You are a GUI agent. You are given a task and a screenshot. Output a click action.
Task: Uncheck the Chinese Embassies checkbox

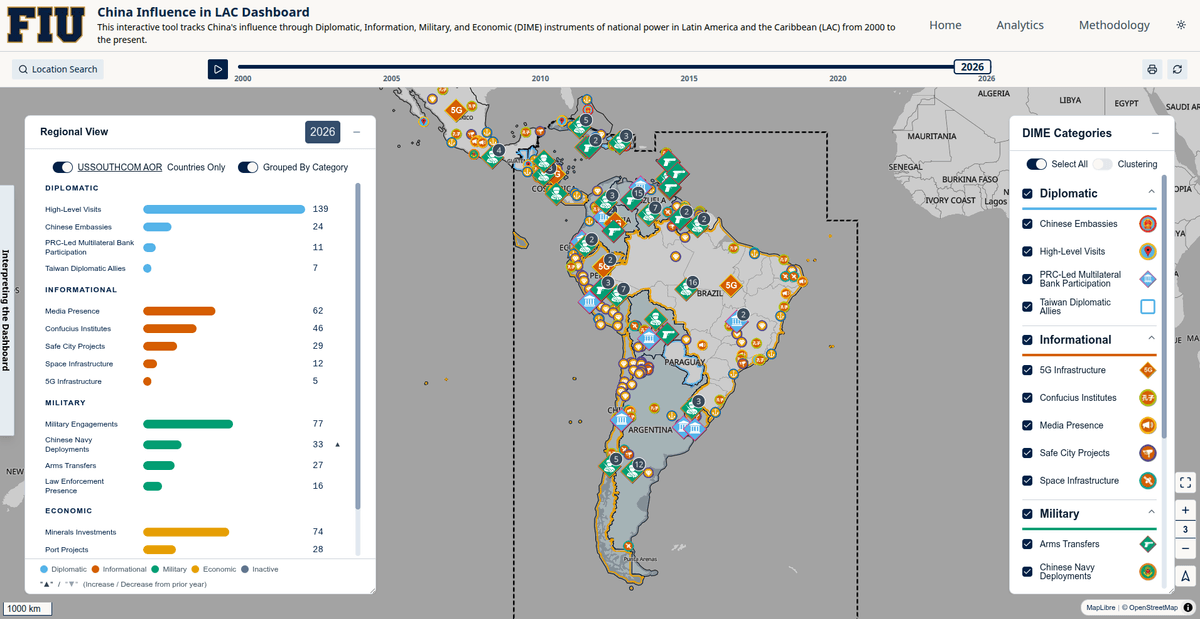point(1027,224)
